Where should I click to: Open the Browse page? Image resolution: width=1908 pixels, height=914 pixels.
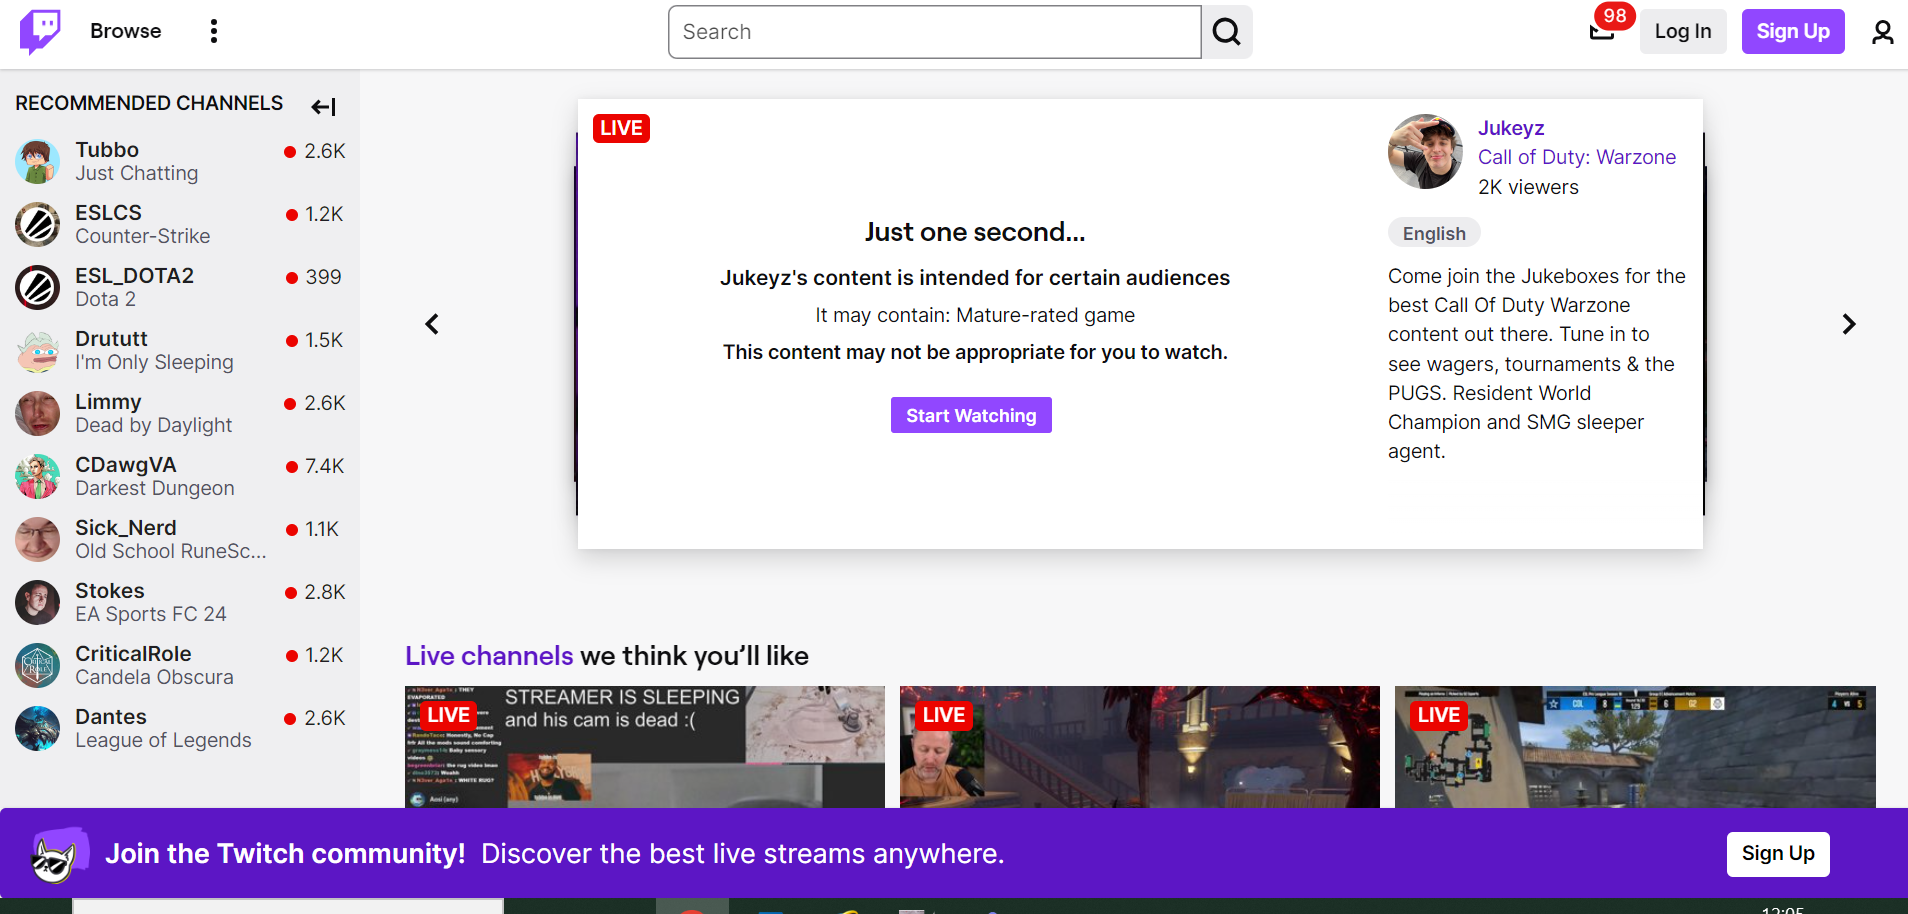point(125,31)
